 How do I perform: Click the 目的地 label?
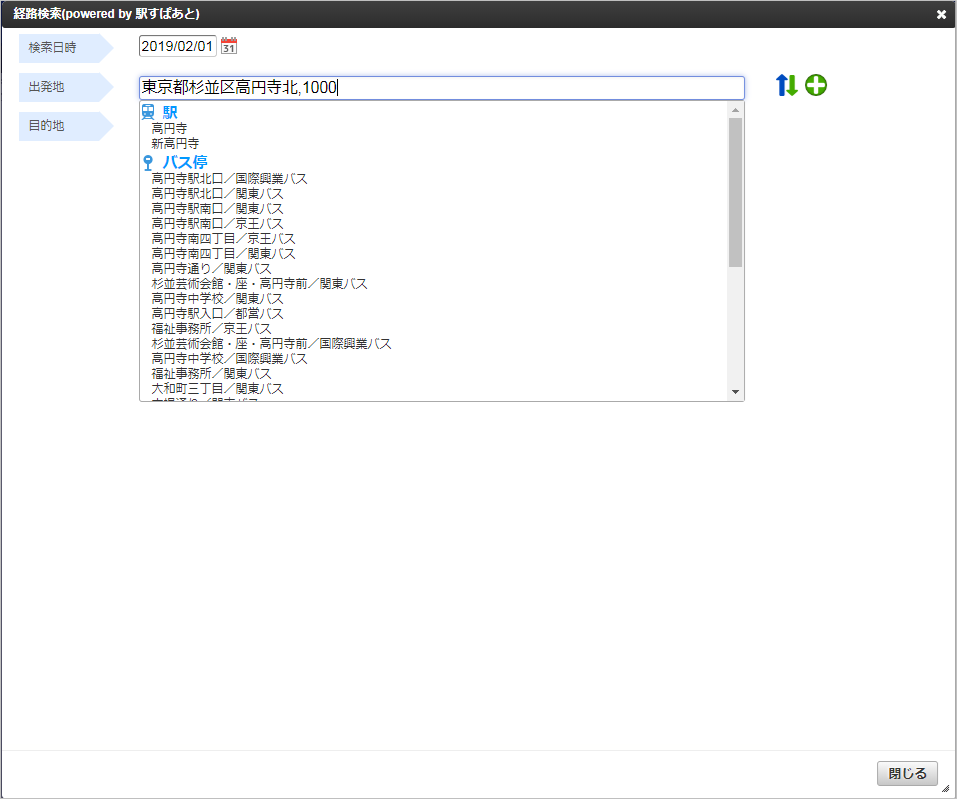[46, 126]
